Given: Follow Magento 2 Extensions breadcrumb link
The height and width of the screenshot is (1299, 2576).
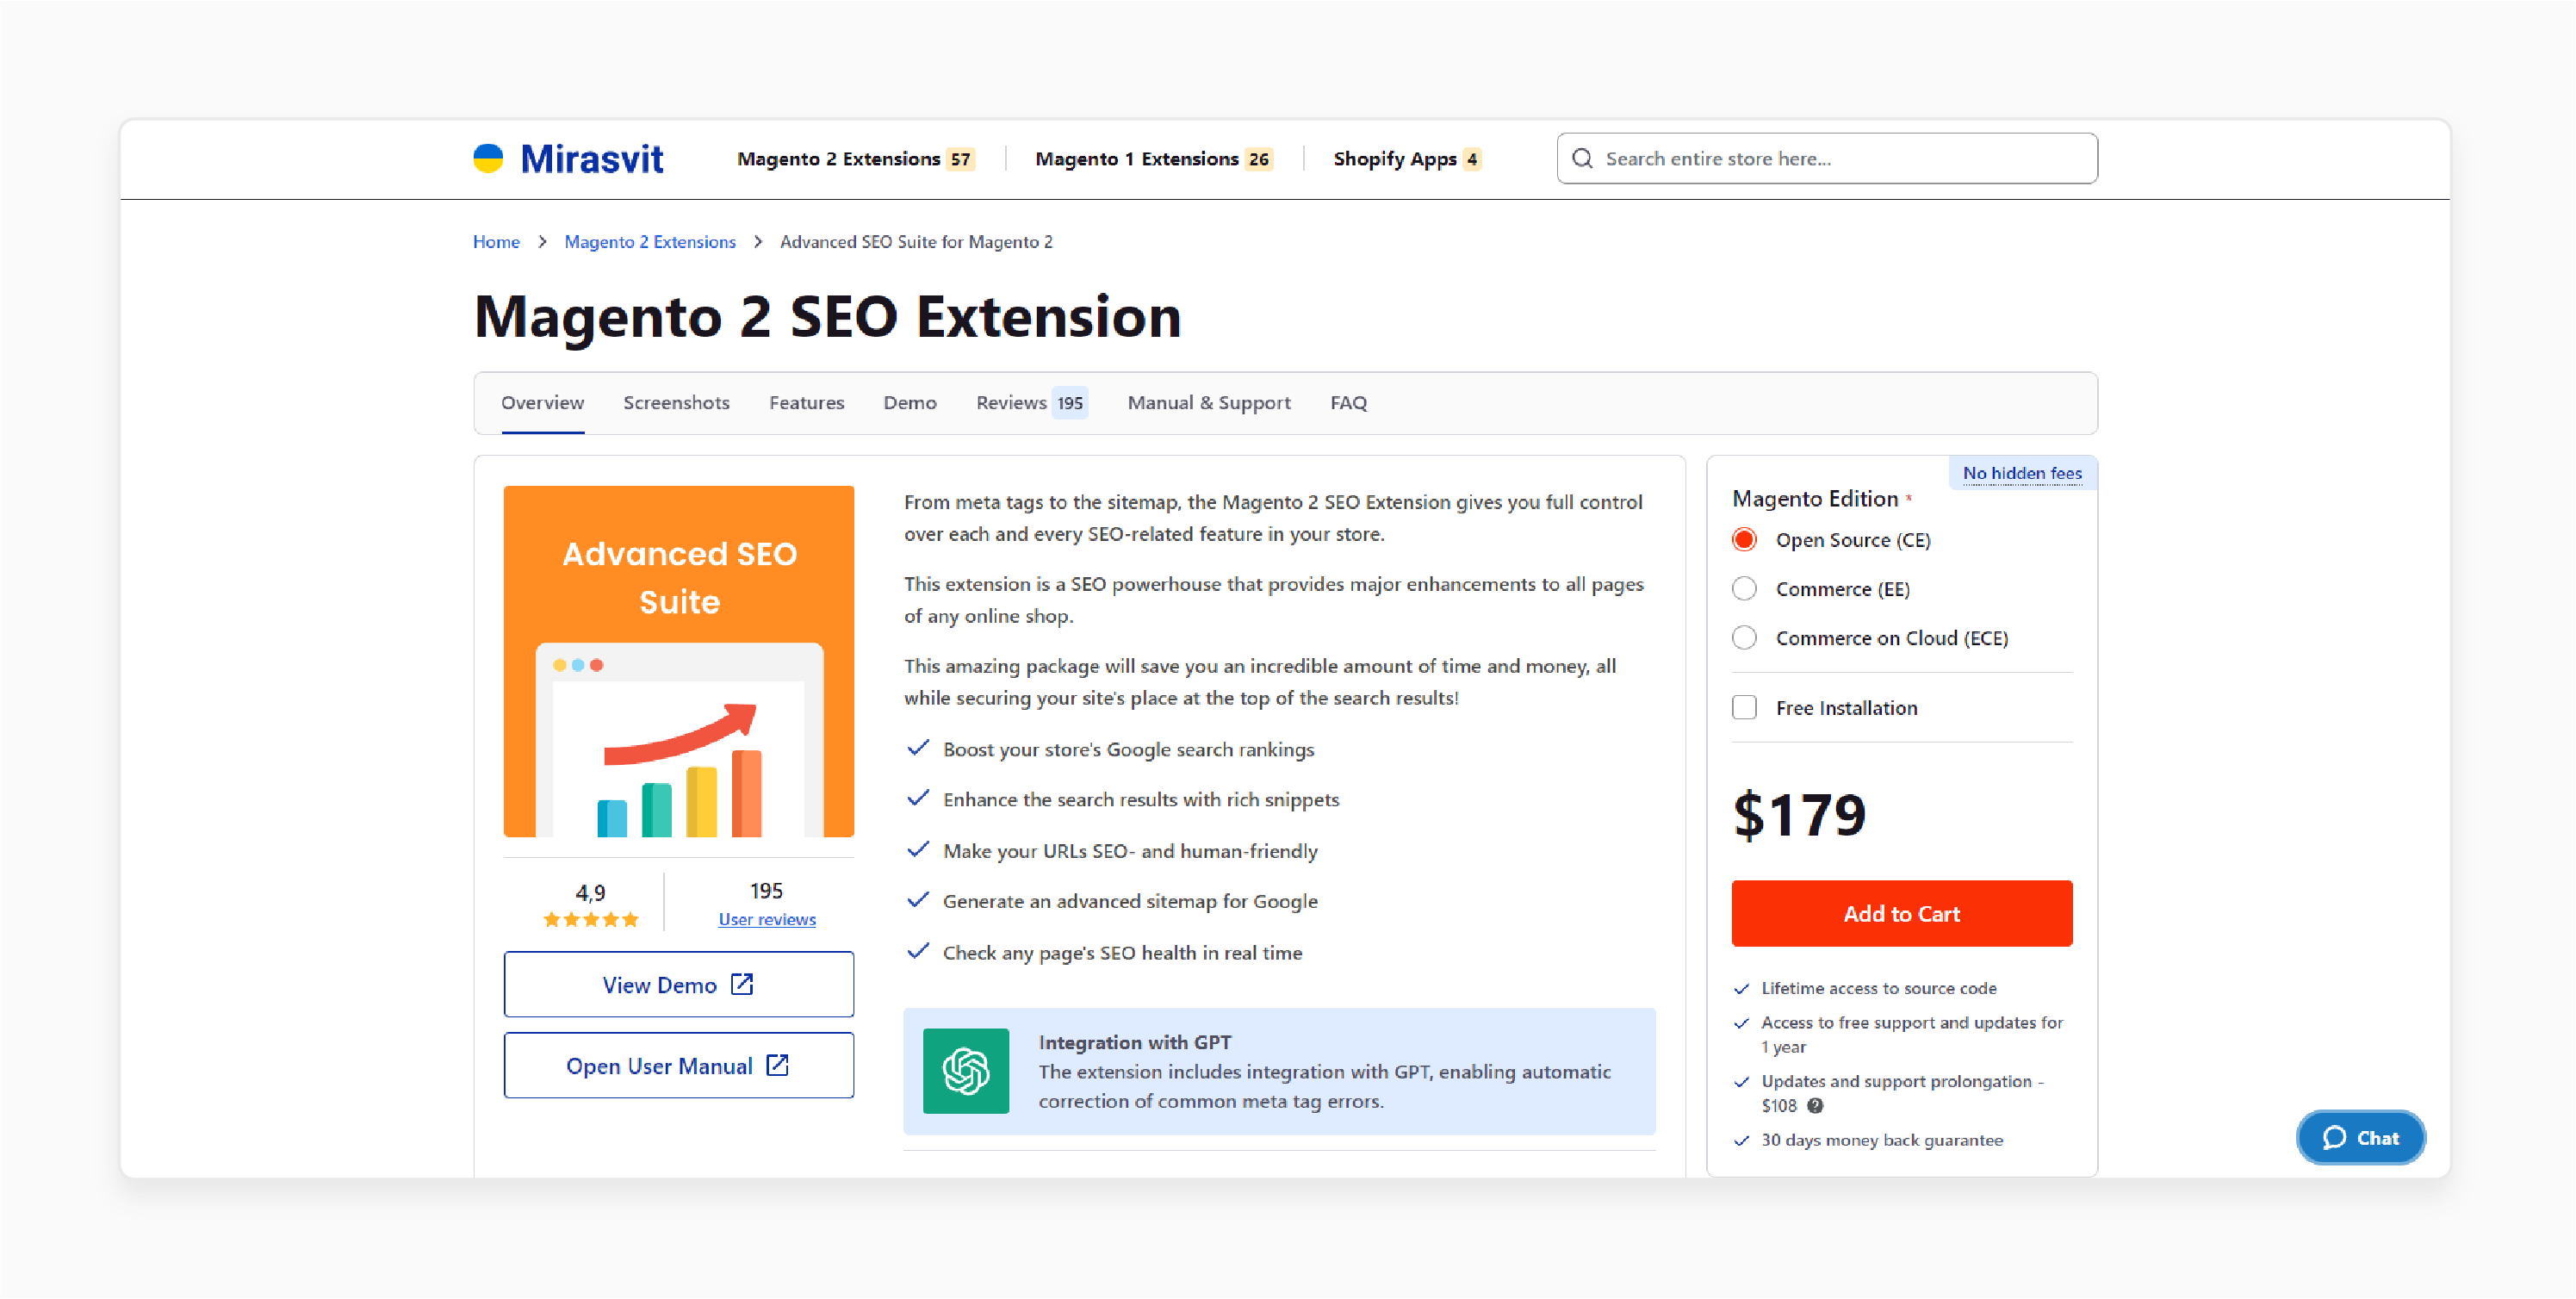Looking at the screenshot, I should click(x=650, y=242).
